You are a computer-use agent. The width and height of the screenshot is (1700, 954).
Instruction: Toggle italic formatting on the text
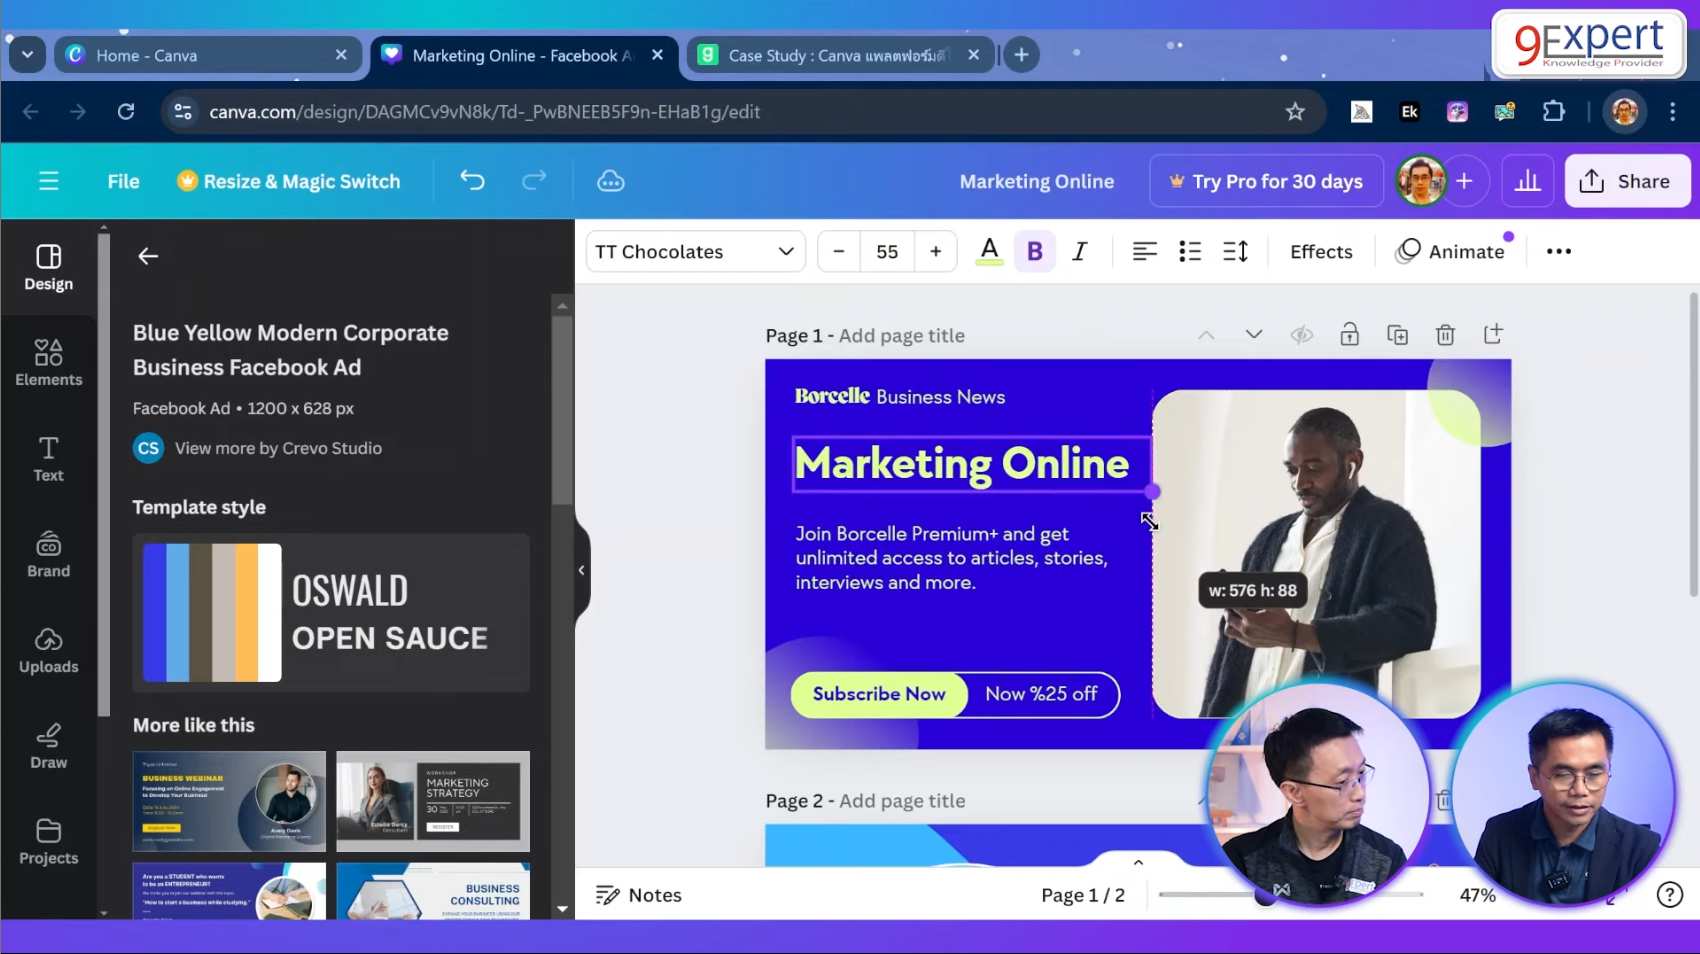click(x=1080, y=251)
